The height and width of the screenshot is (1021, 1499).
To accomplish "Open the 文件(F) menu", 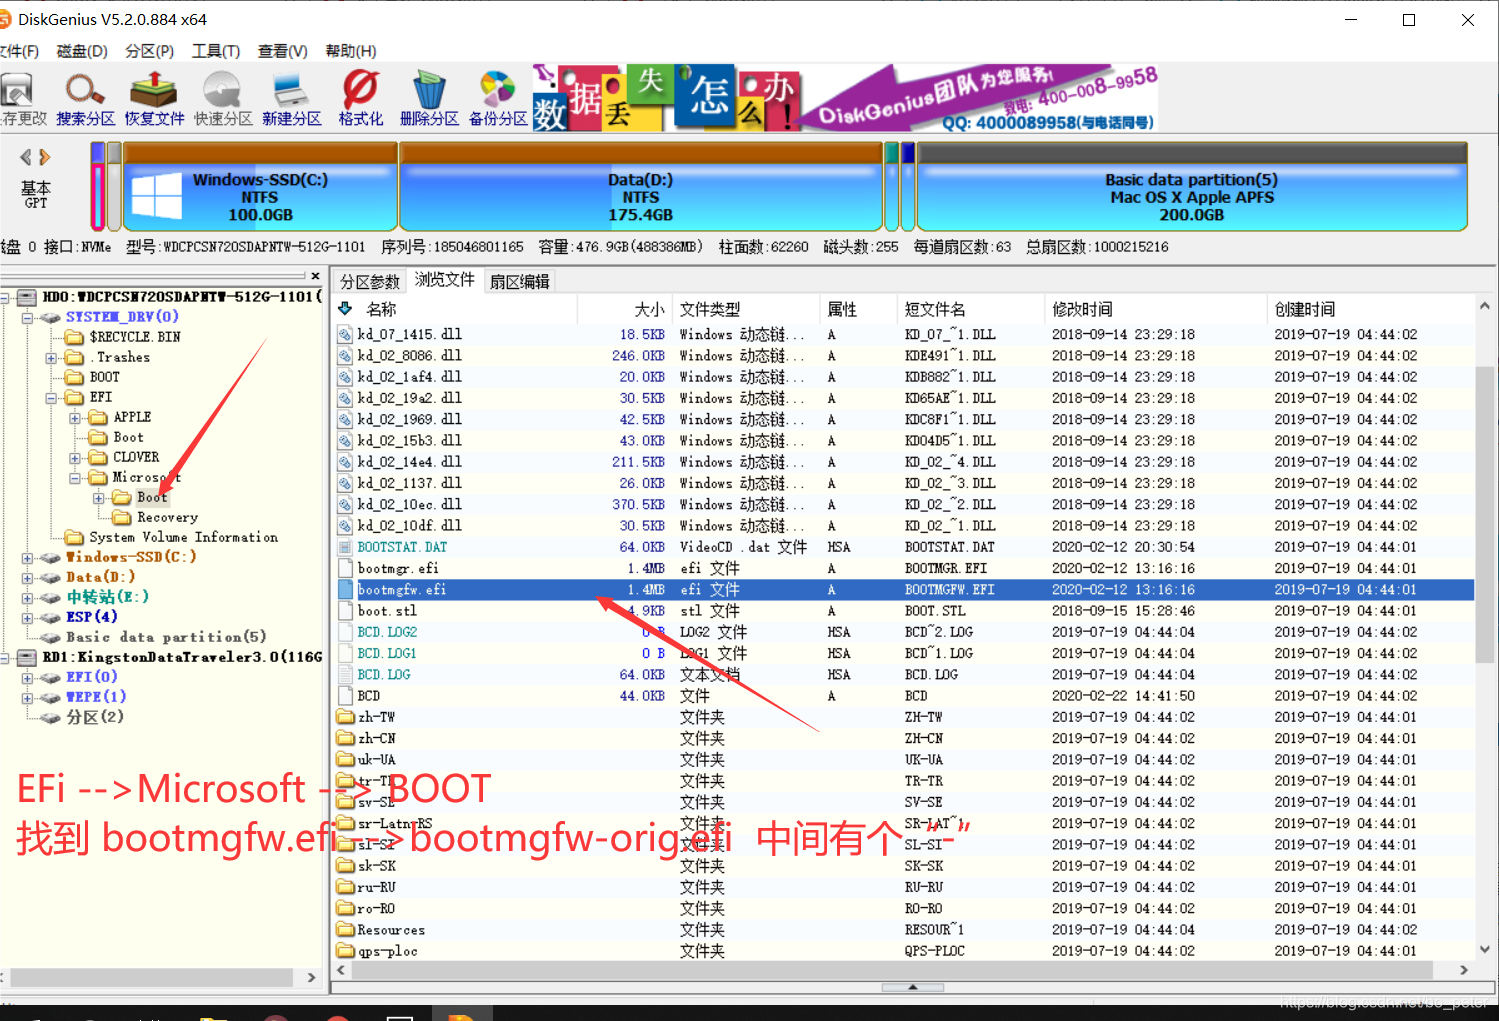I will 19,51.
